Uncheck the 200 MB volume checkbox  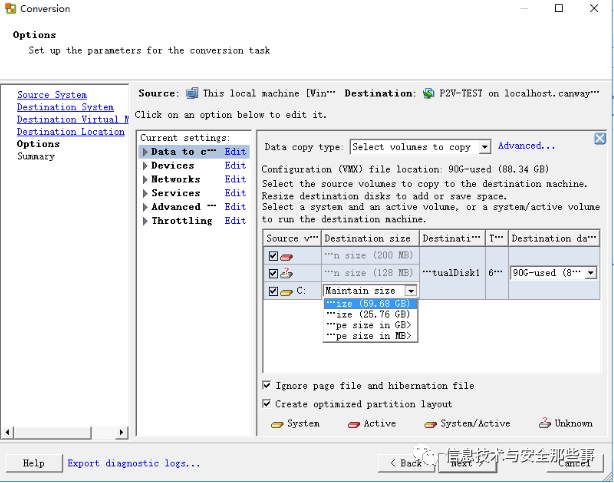[273, 256]
